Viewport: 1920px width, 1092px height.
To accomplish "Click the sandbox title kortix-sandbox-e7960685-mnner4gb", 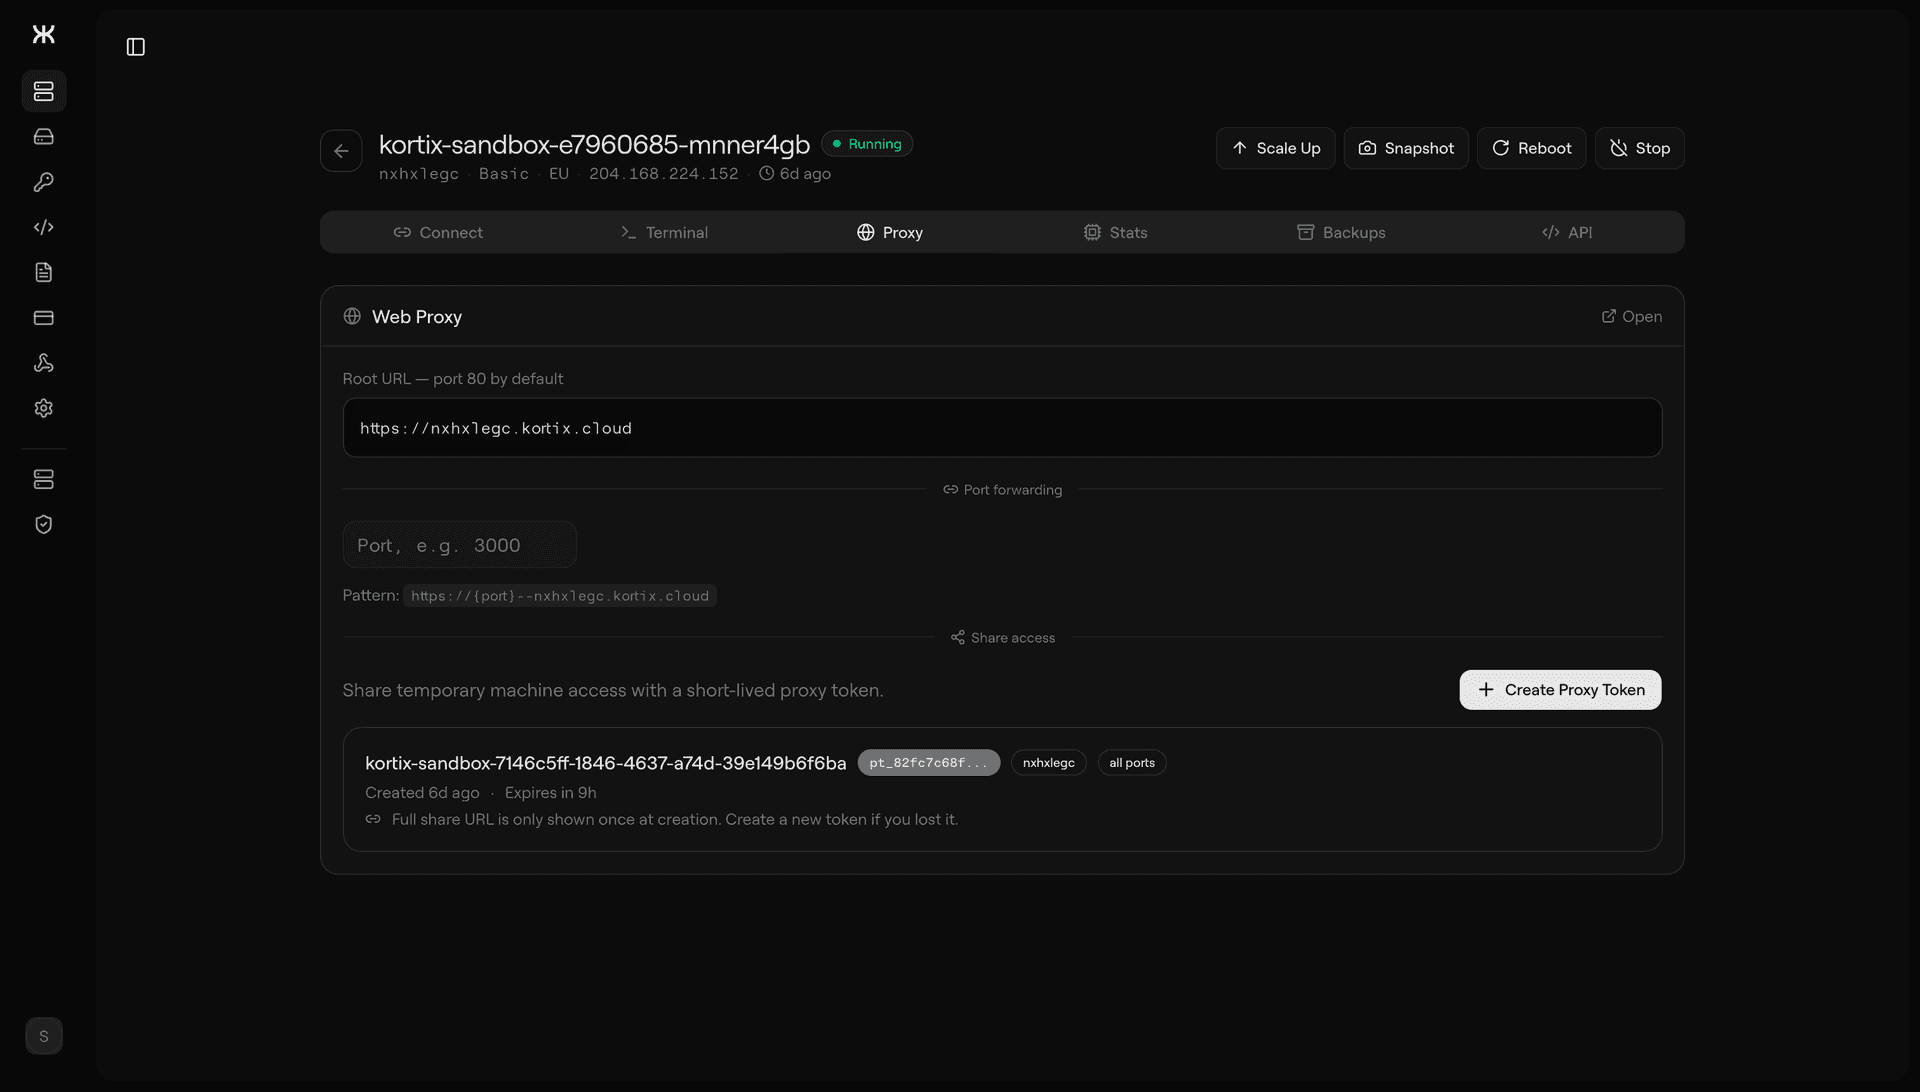I will point(594,145).
